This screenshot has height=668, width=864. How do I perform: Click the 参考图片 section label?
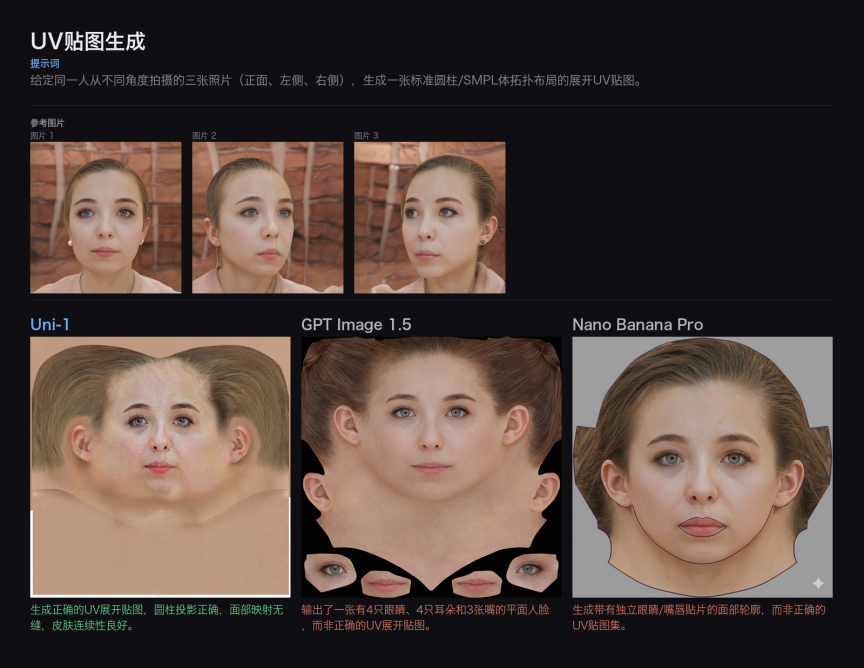(x=47, y=123)
